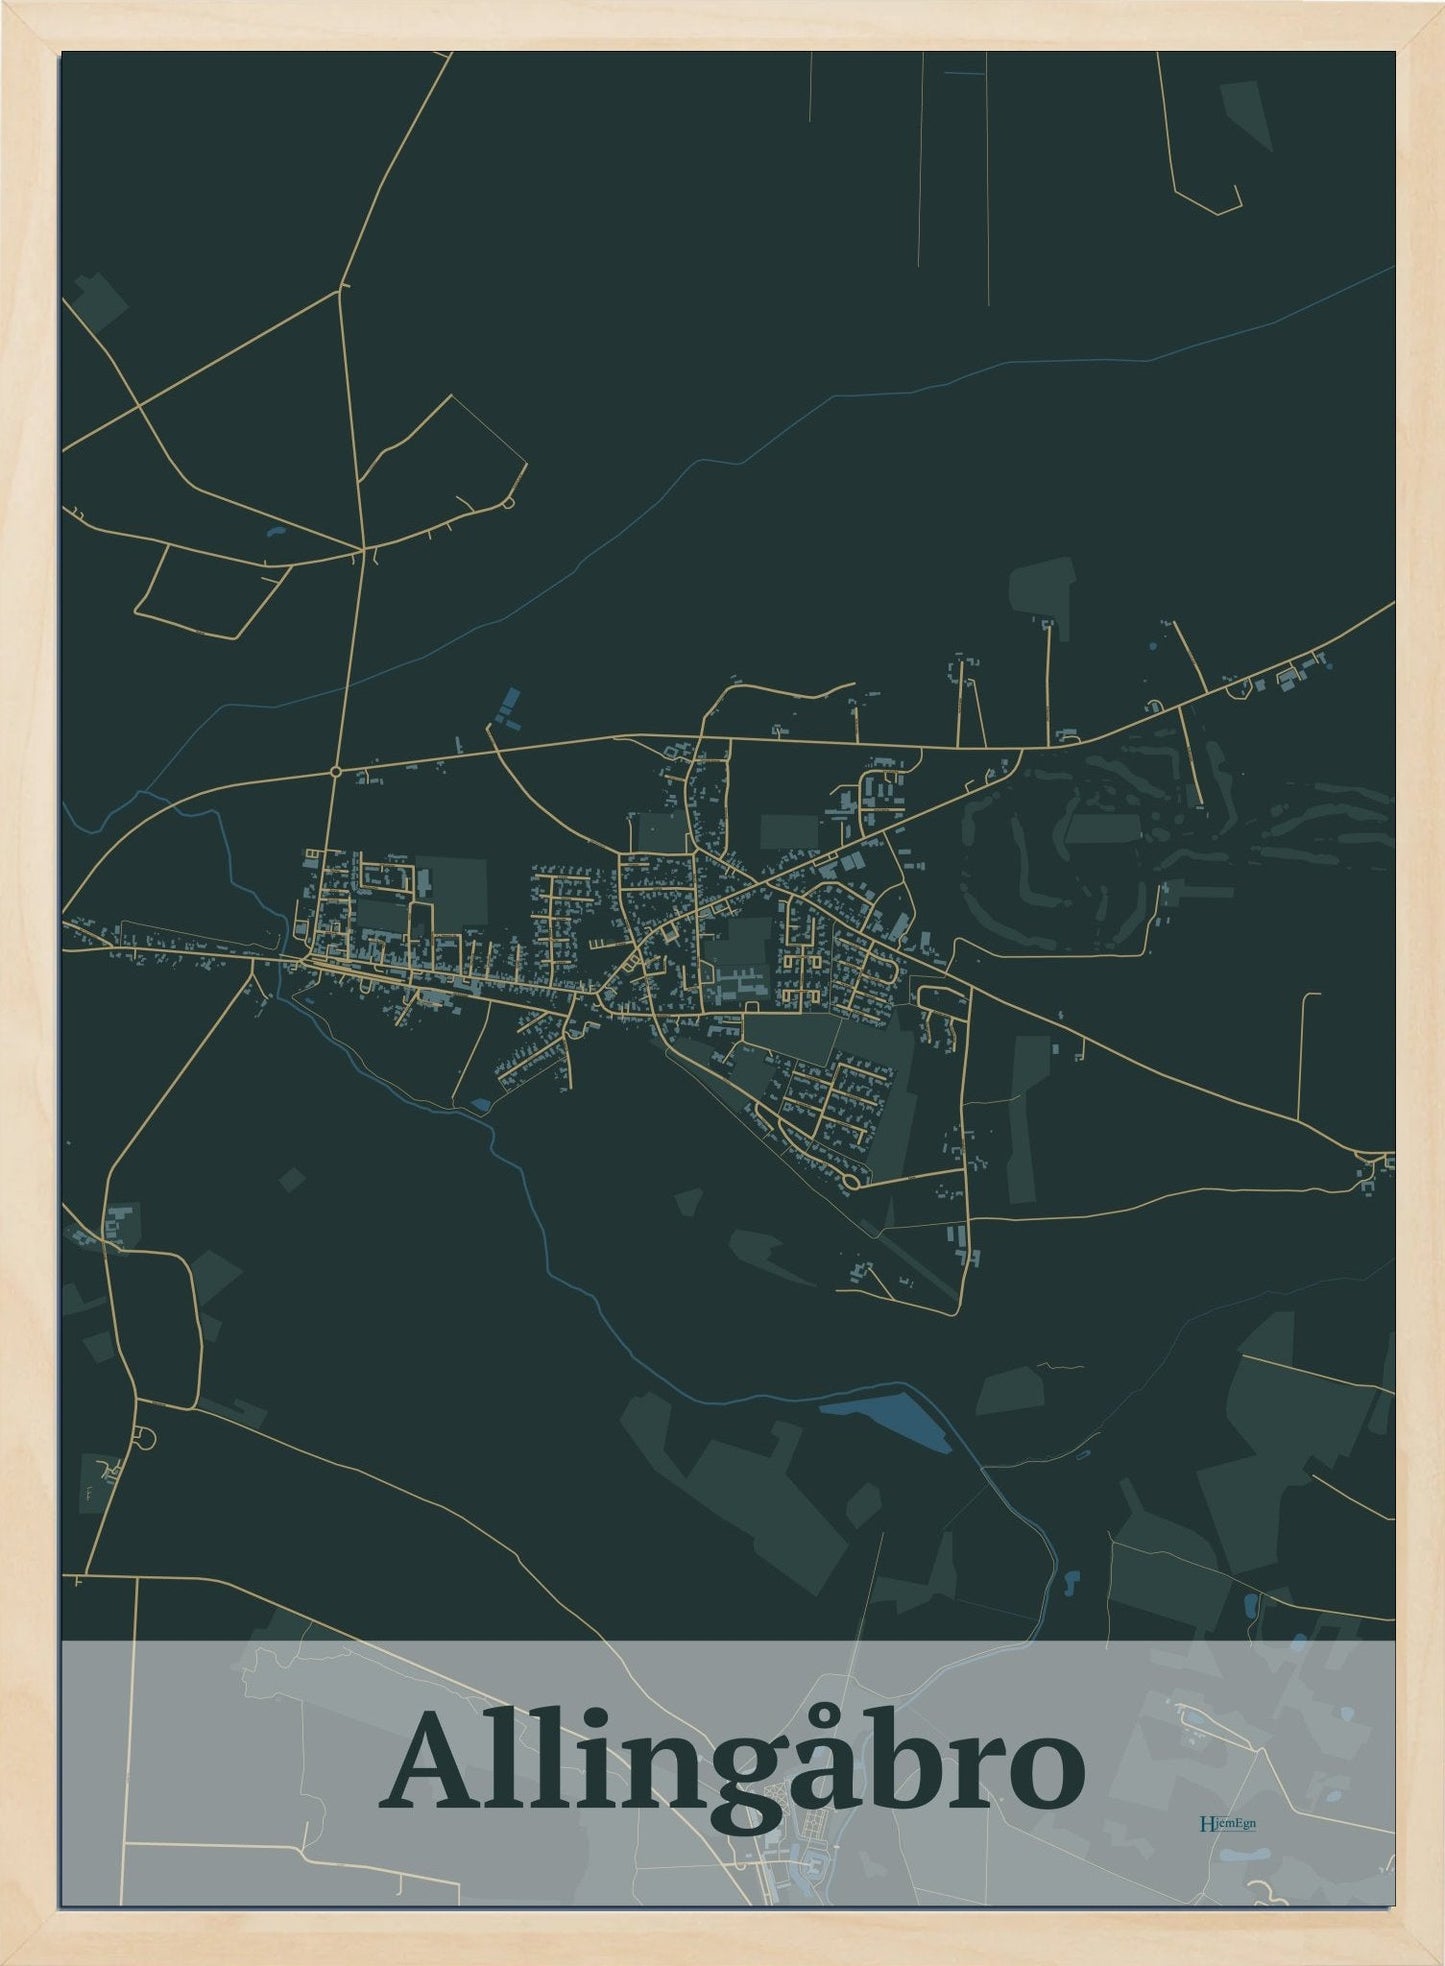Click the circular road end in southern housing
The image size is (1445, 1966).
coord(849,1183)
